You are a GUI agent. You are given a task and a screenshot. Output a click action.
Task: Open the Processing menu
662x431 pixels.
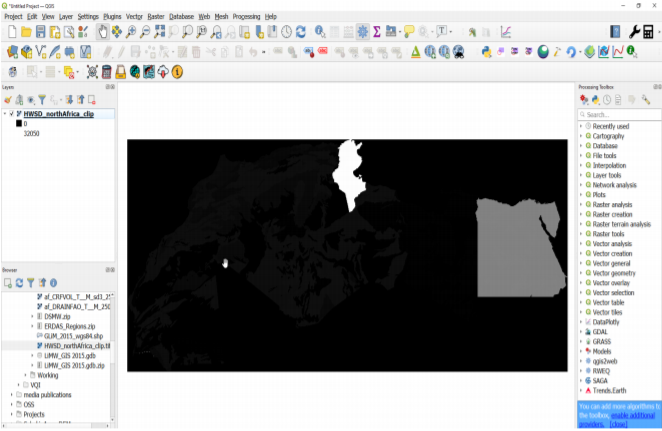point(247,16)
